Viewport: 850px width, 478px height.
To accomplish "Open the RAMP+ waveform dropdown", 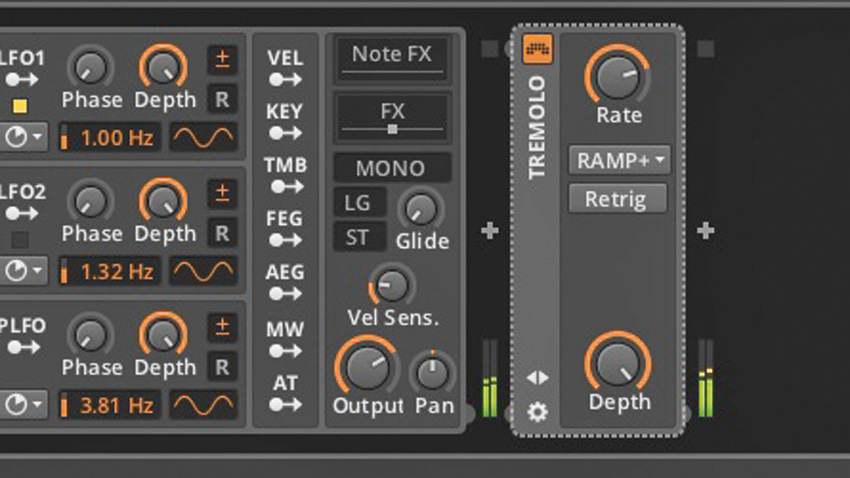I will (619, 160).
